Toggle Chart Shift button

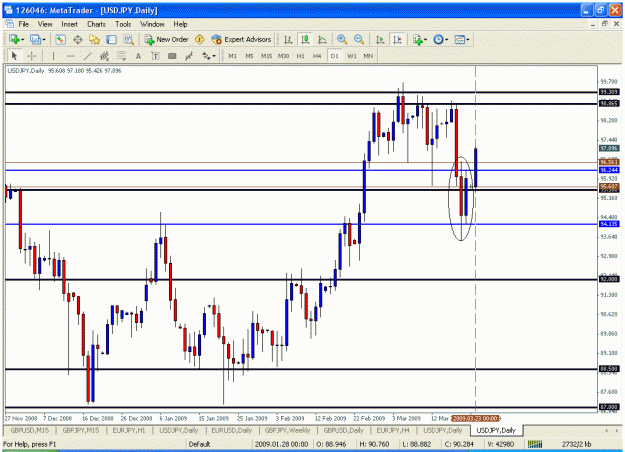tap(397, 39)
